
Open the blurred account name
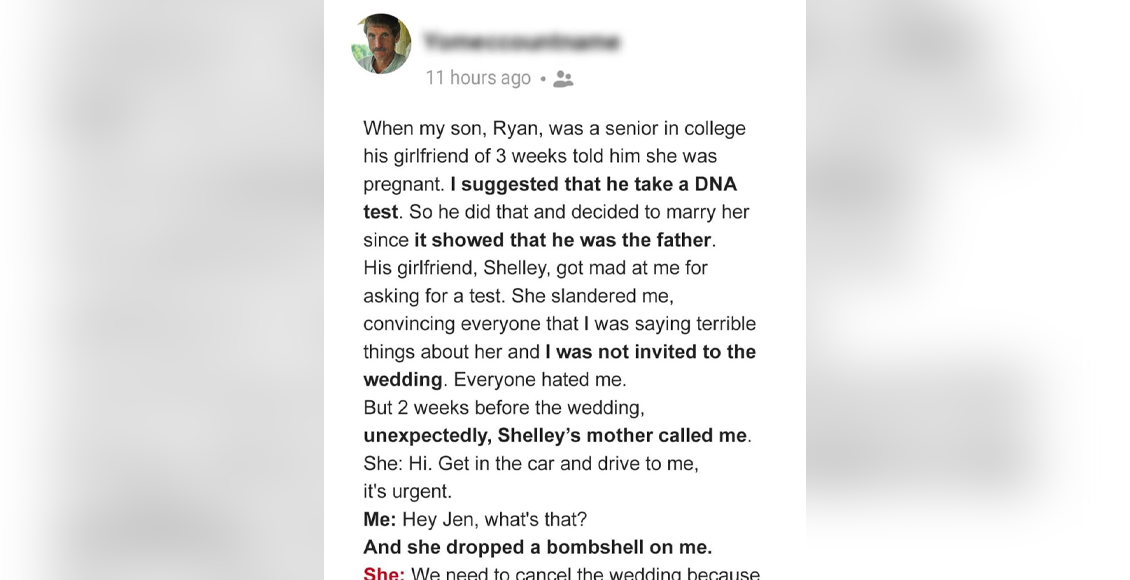522,42
